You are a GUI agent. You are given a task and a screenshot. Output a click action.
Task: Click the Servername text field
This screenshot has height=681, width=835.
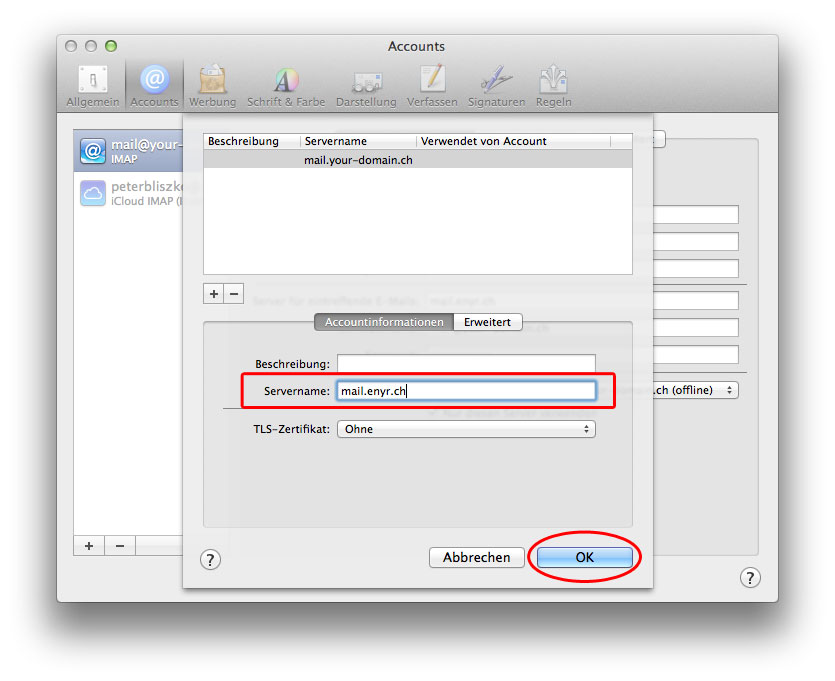pyautogui.click(x=466, y=391)
